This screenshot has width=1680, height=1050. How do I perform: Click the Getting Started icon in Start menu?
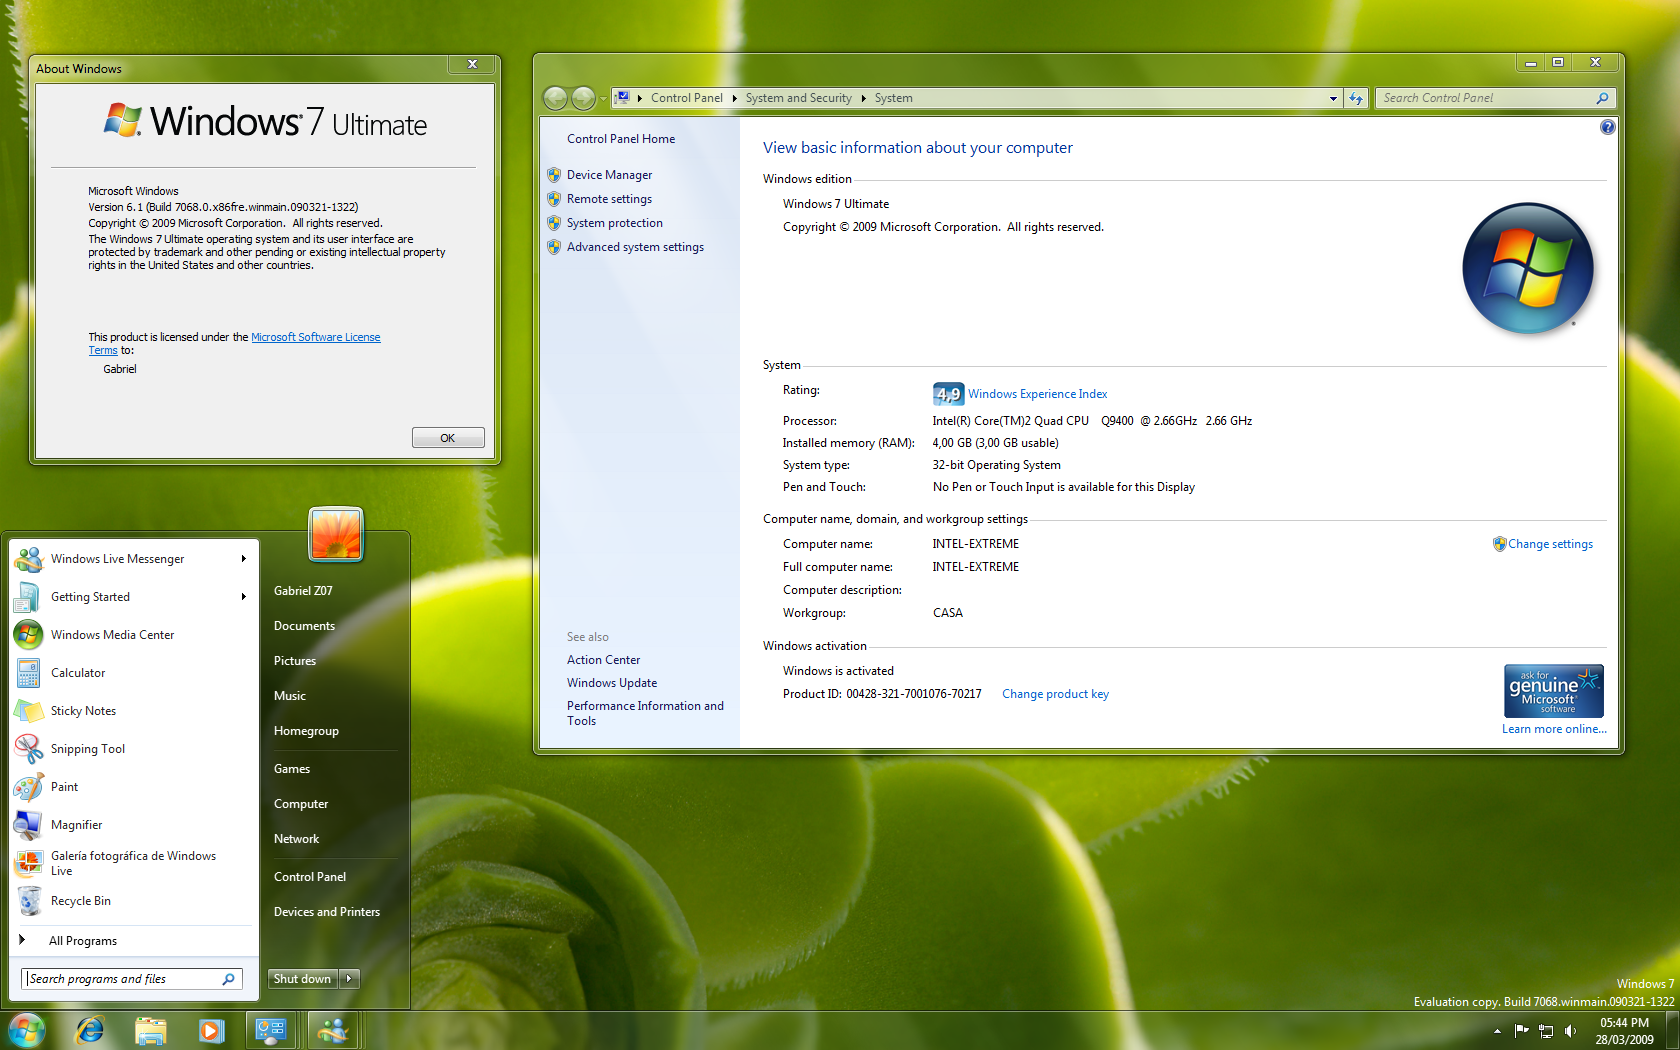pyautogui.click(x=28, y=597)
